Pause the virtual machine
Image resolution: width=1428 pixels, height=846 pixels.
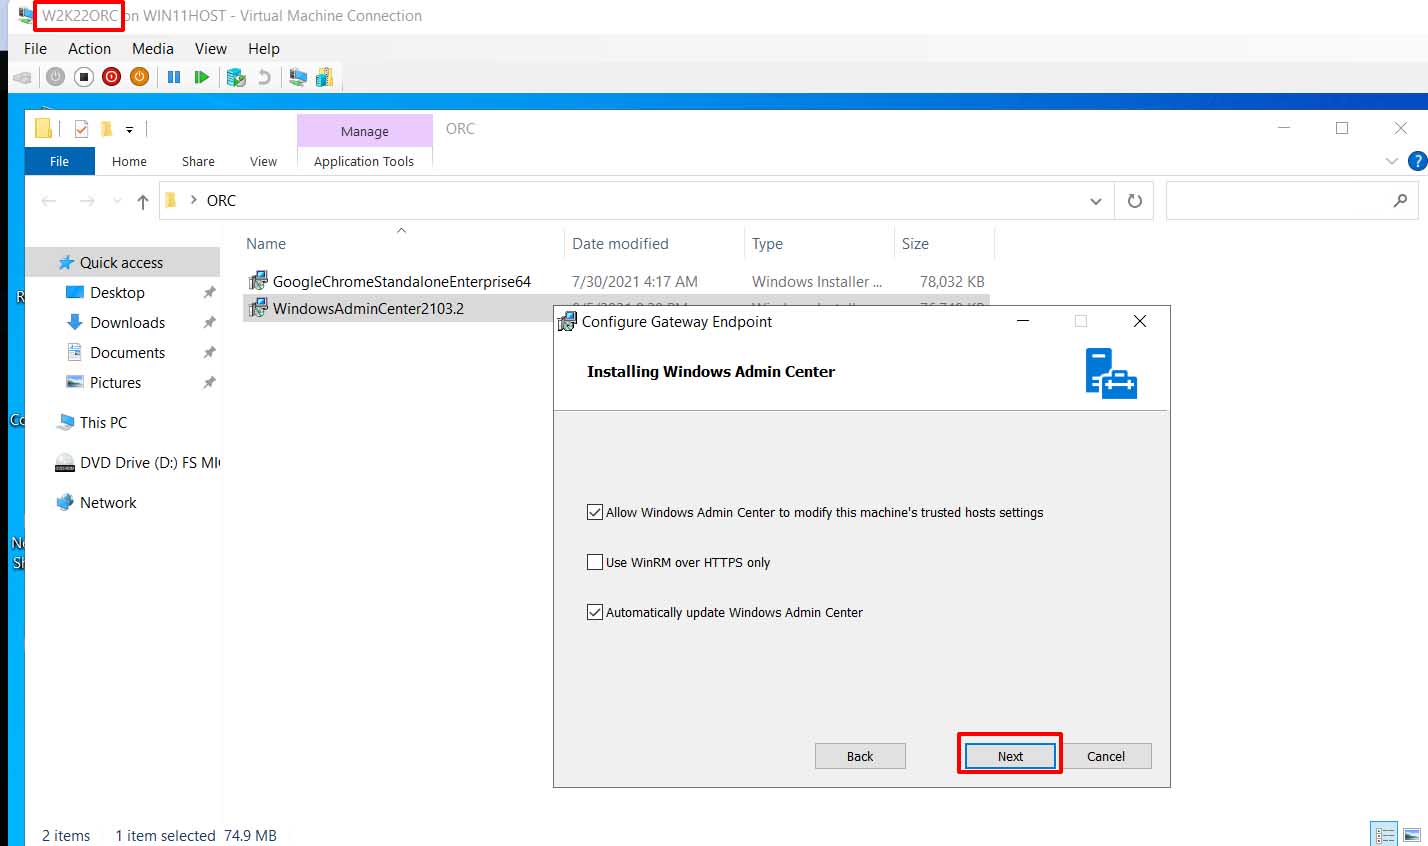coord(174,77)
